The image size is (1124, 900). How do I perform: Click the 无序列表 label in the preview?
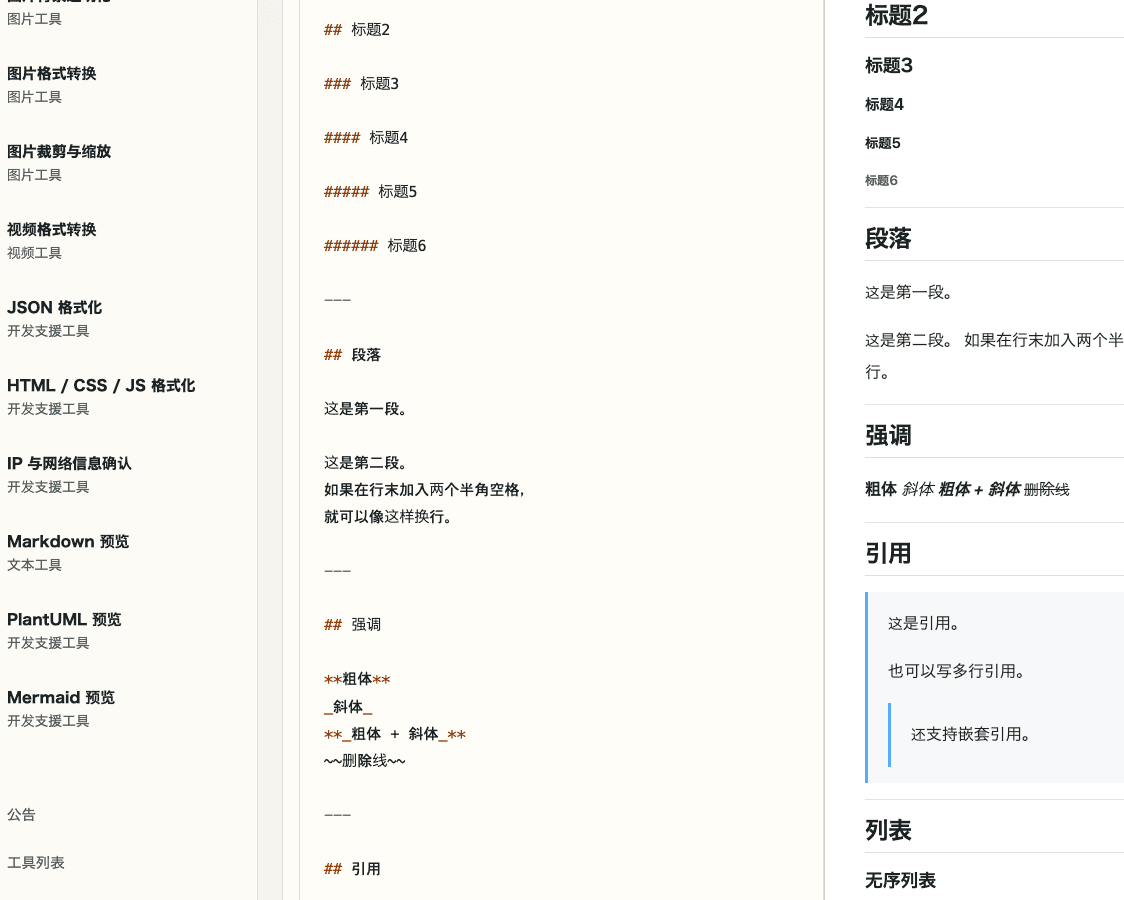click(900, 881)
